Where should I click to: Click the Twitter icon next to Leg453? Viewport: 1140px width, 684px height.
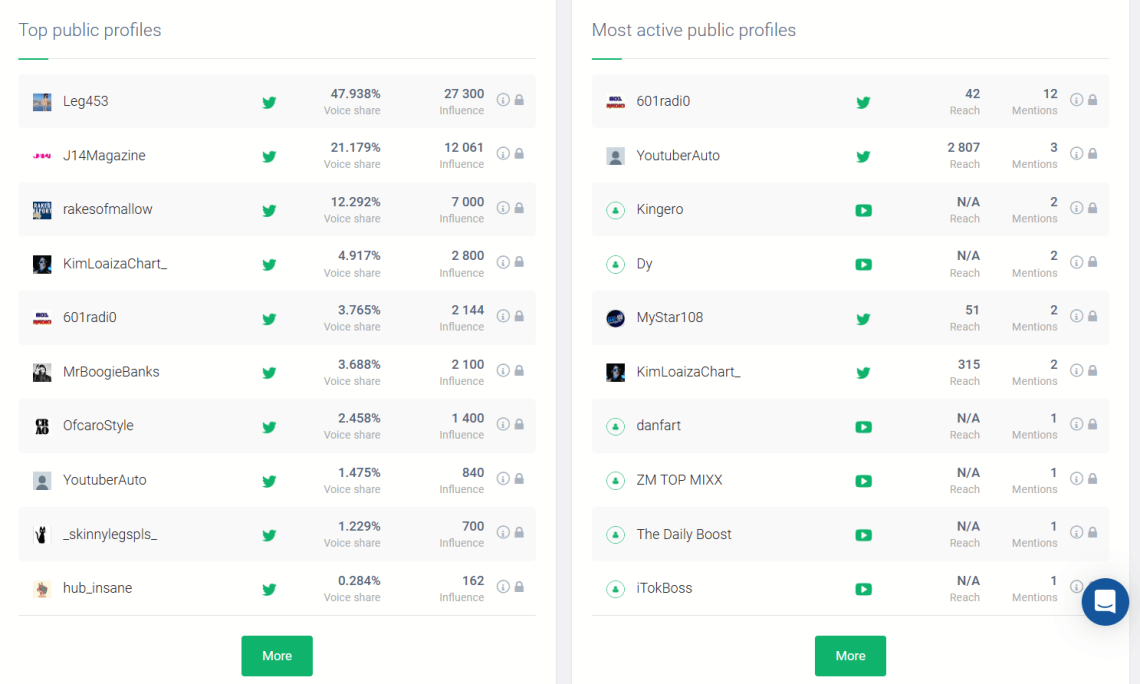pos(269,102)
